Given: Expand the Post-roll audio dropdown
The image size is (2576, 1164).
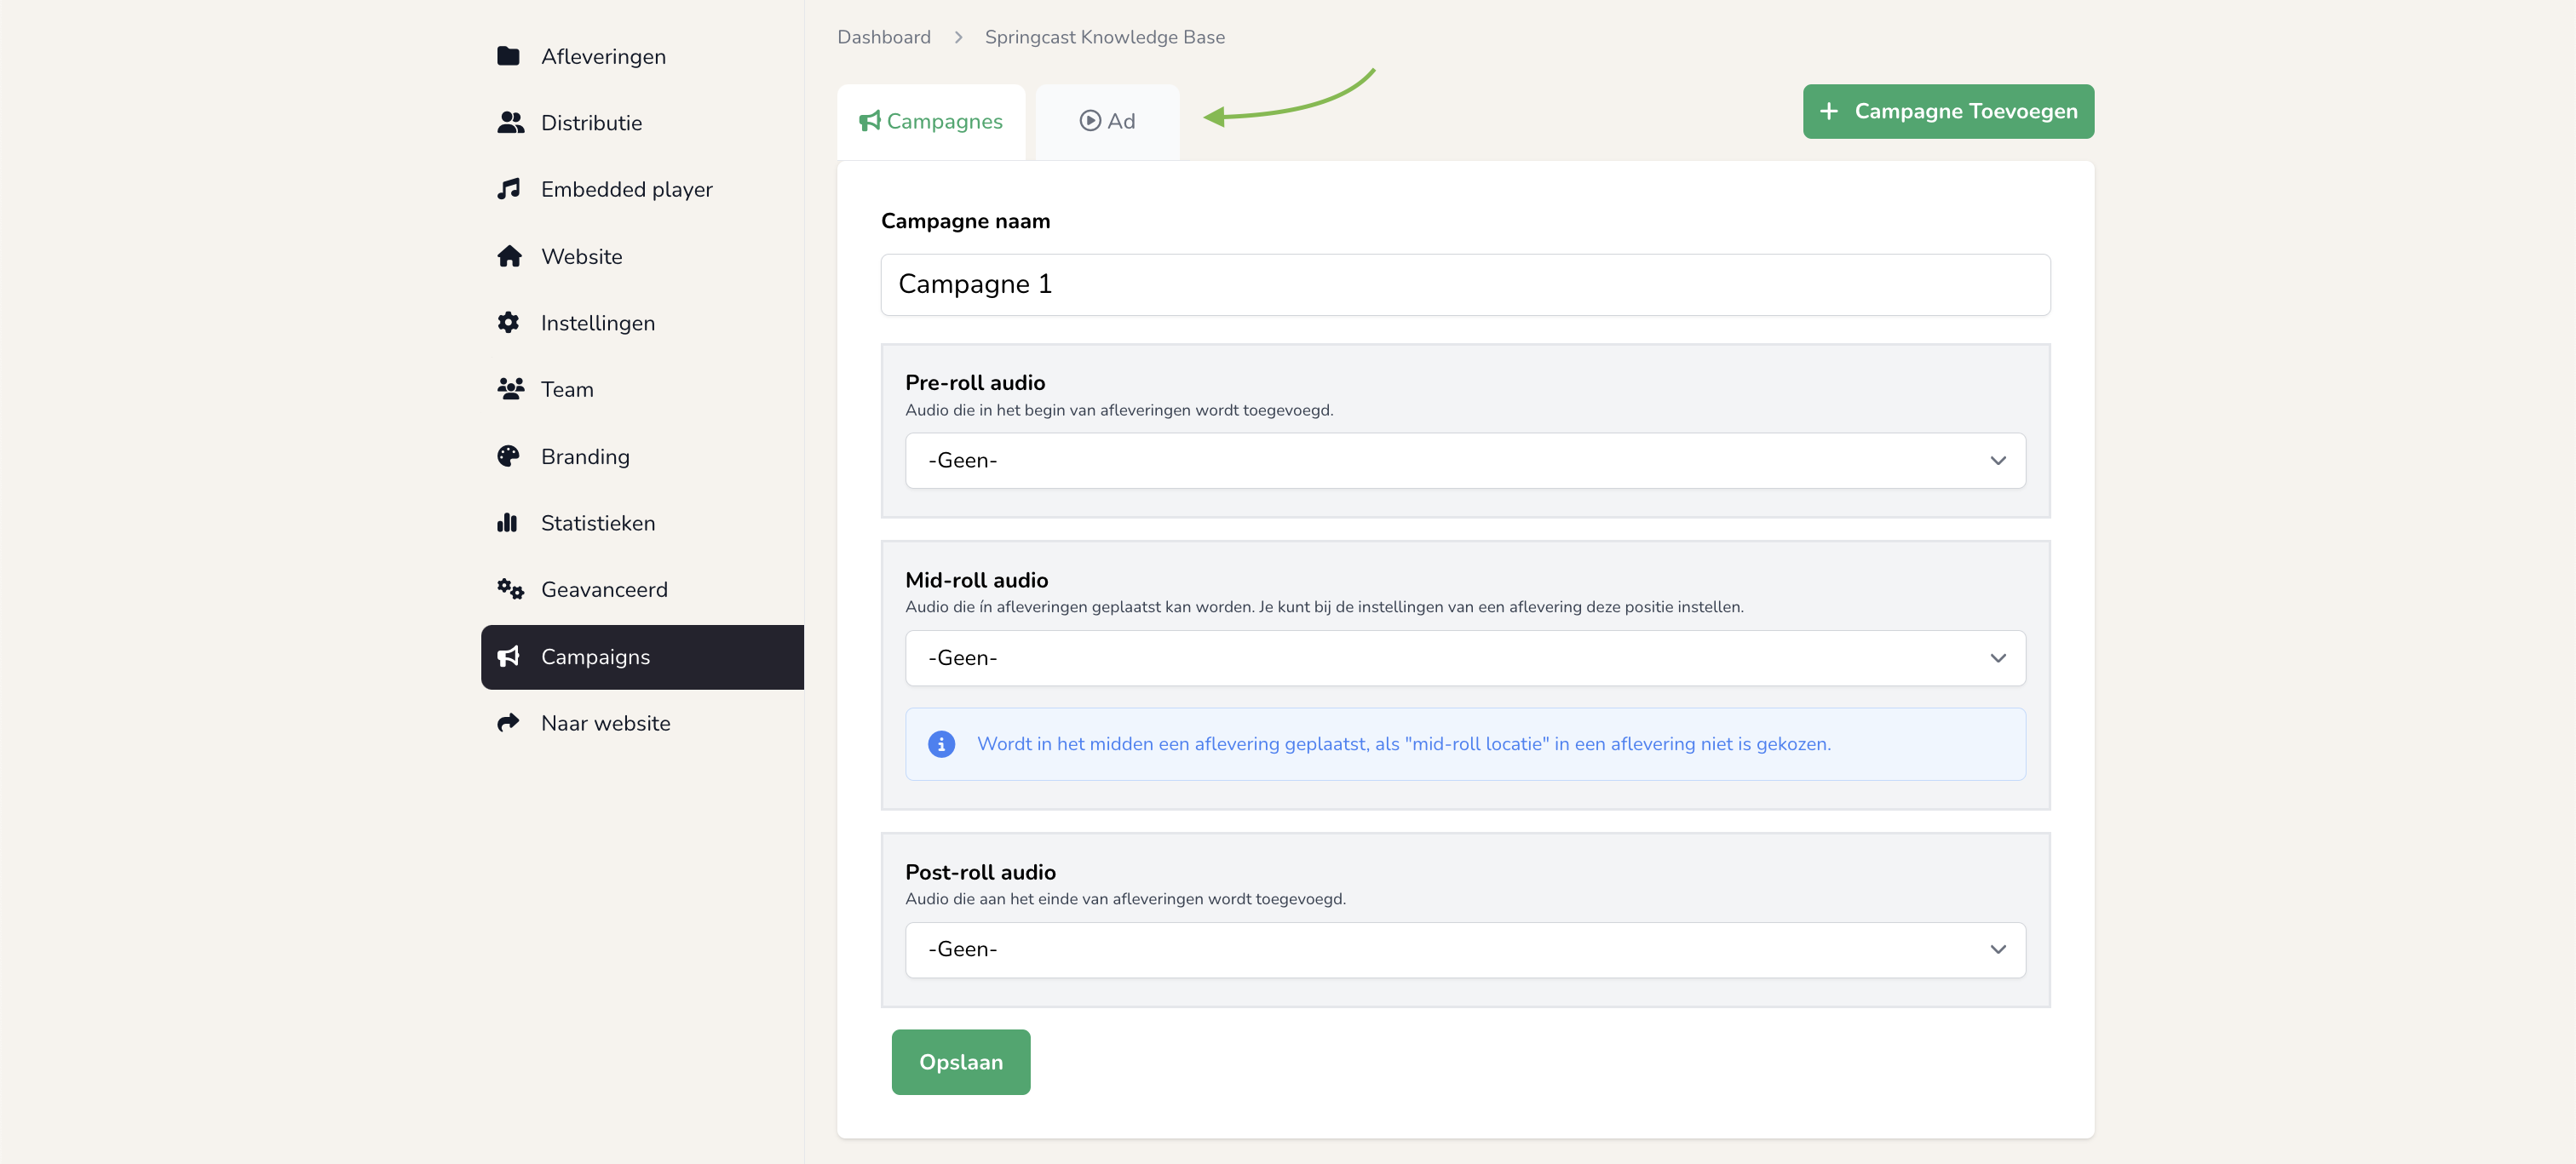Looking at the screenshot, I should [1465, 949].
